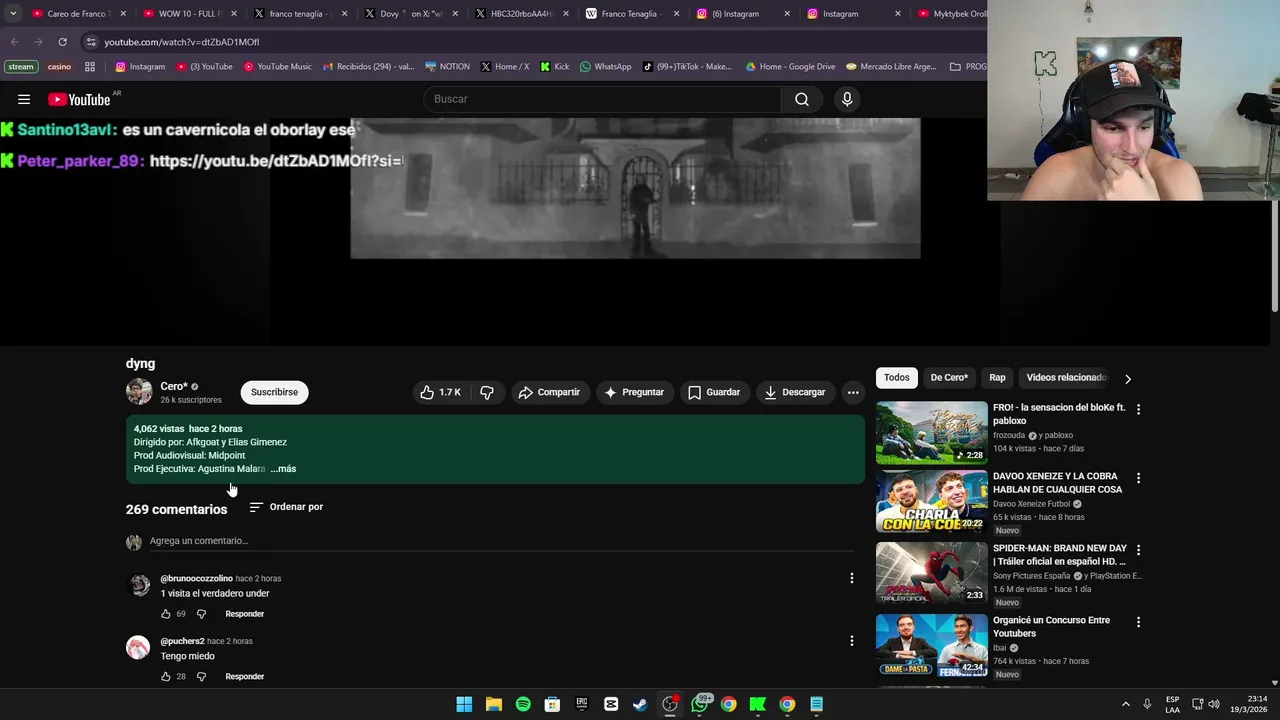
Task: Click the Suscribirse button
Action: coord(274,392)
